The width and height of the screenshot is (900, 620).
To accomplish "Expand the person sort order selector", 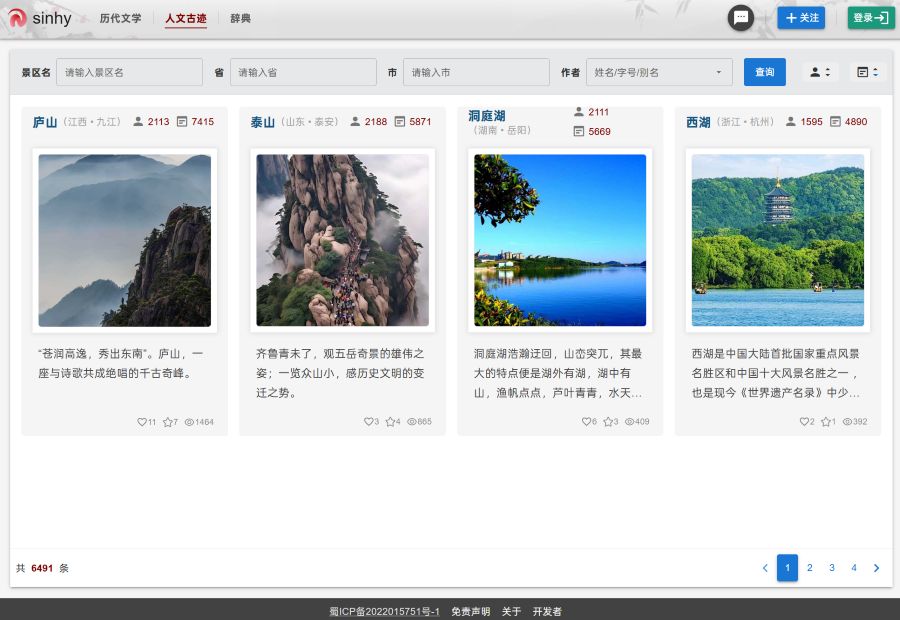I will coord(820,72).
